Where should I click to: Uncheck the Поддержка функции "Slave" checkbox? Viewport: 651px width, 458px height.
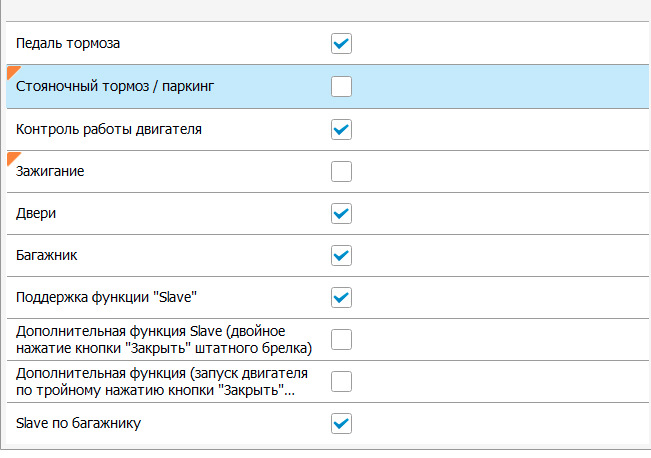(x=342, y=297)
